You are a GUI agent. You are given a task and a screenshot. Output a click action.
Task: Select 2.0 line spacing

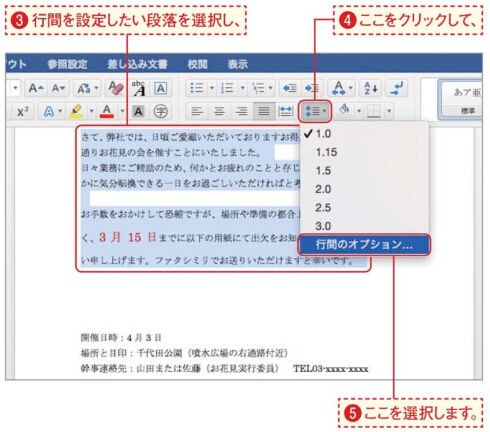click(364, 189)
